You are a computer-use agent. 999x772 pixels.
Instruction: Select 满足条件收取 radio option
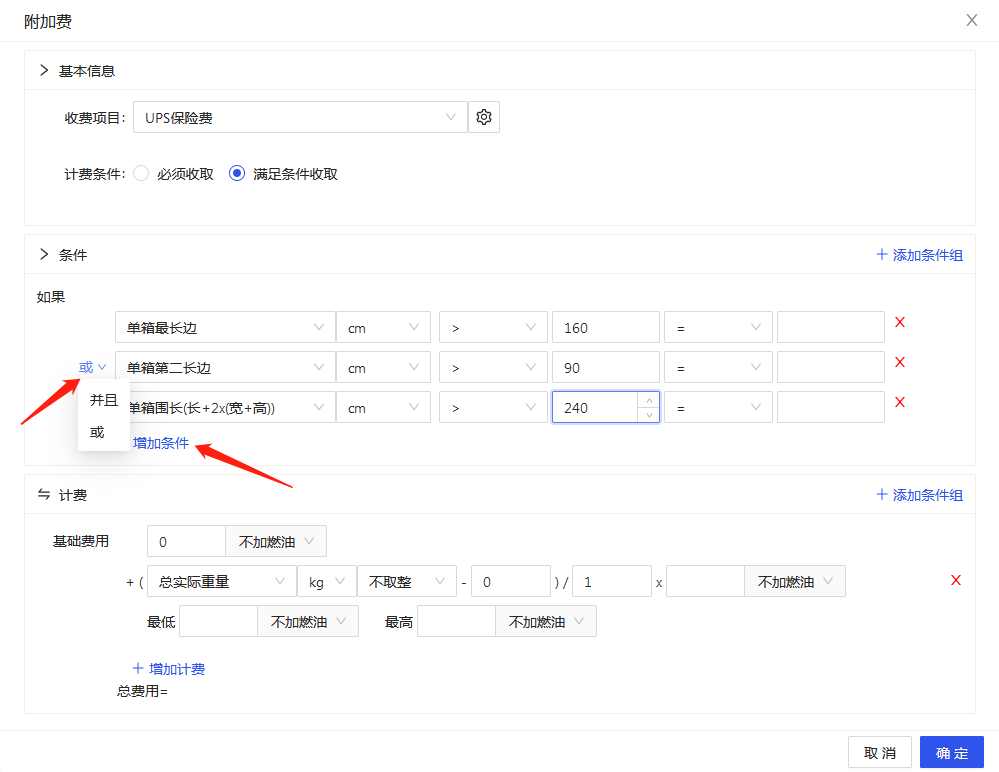[x=237, y=173]
